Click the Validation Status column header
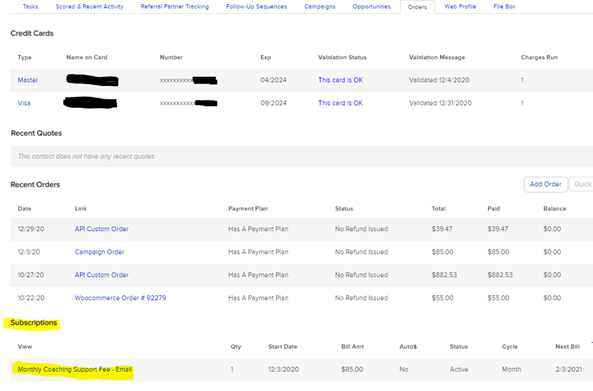The height and width of the screenshot is (391, 593). point(342,57)
